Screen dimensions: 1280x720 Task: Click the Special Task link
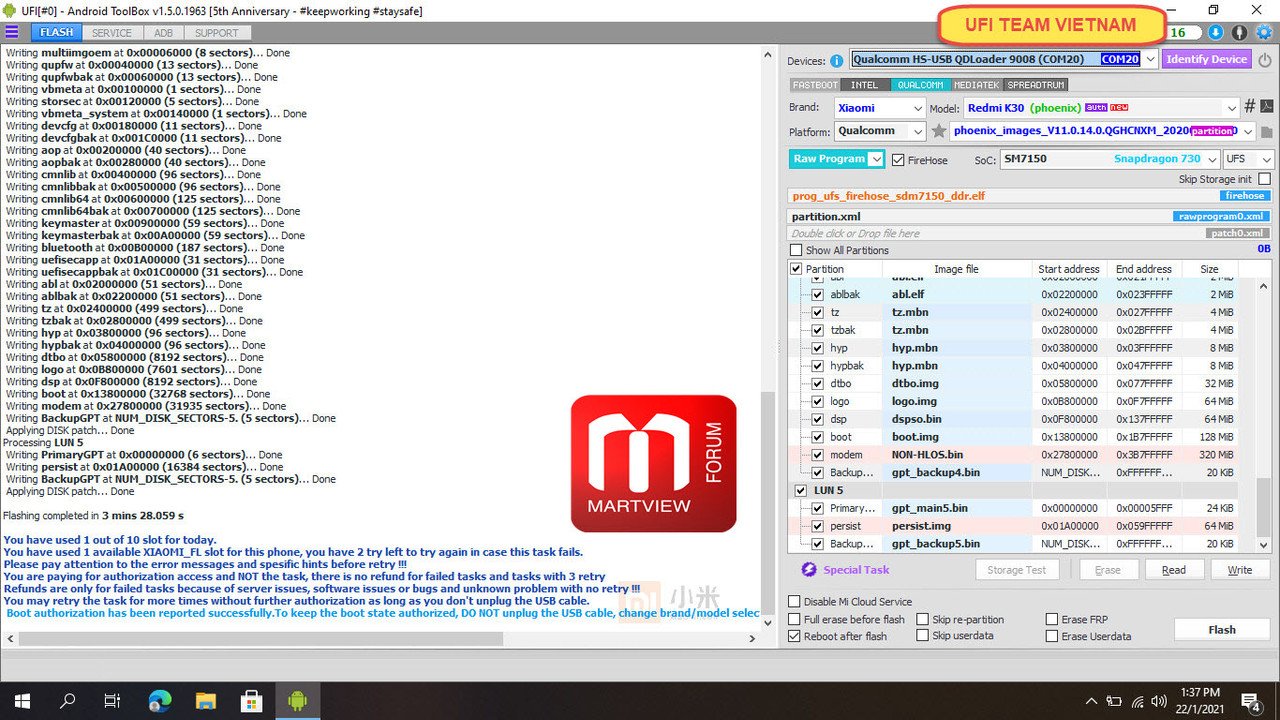click(x=856, y=570)
